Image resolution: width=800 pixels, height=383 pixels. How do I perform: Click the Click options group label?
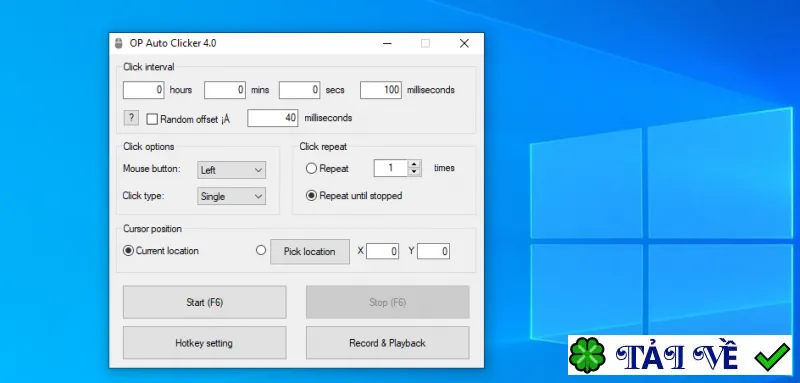click(x=148, y=146)
